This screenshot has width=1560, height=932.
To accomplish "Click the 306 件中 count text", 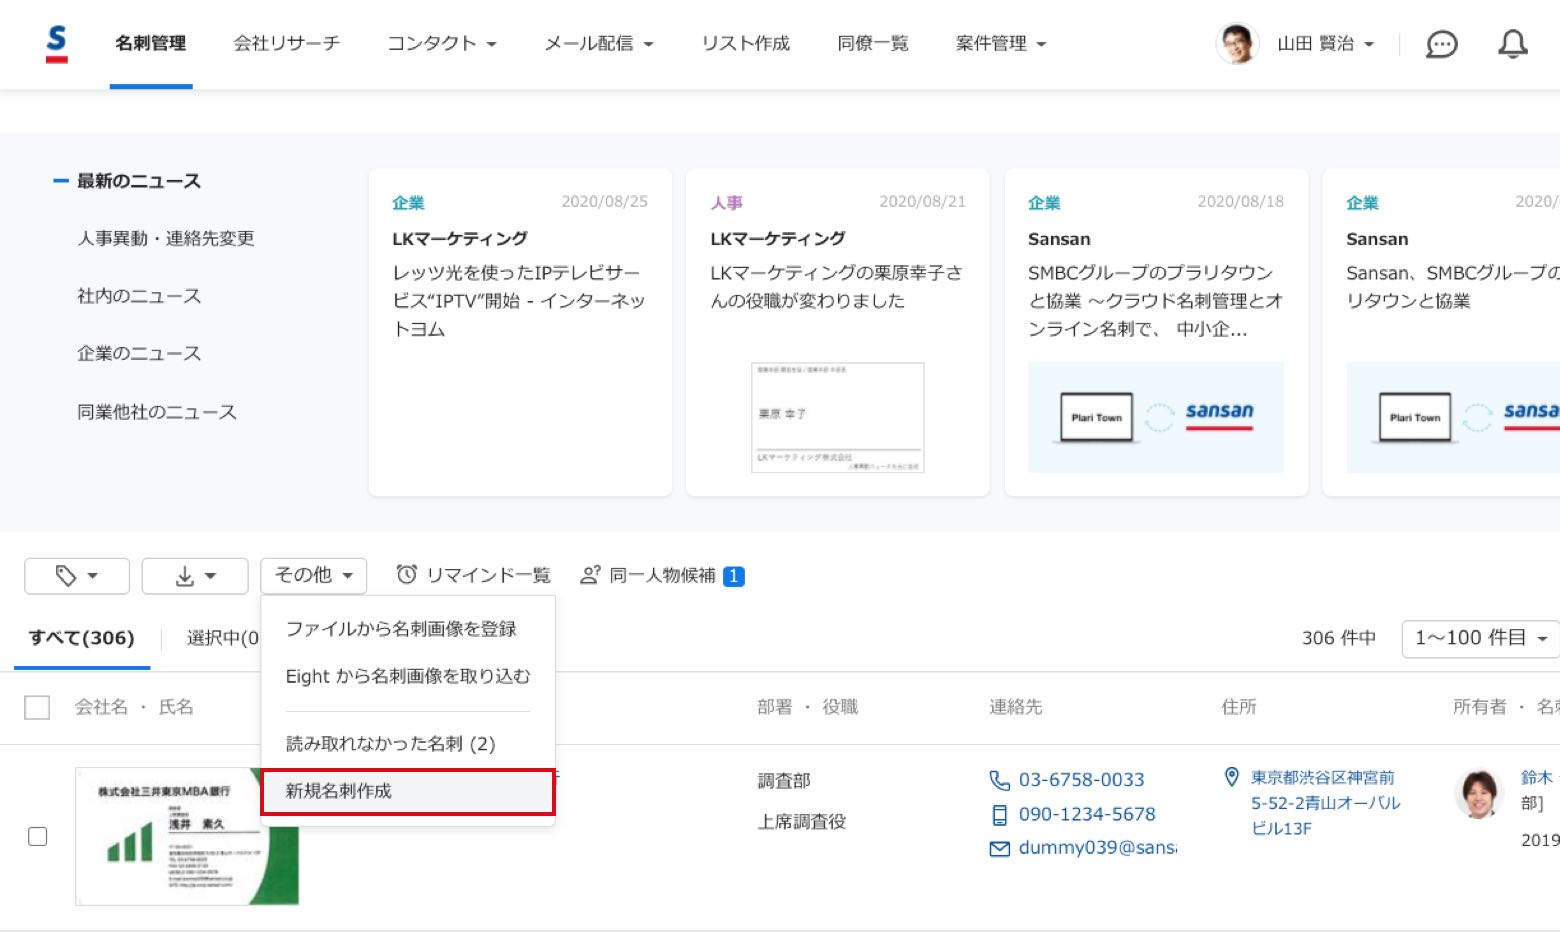I will tap(1338, 638).
